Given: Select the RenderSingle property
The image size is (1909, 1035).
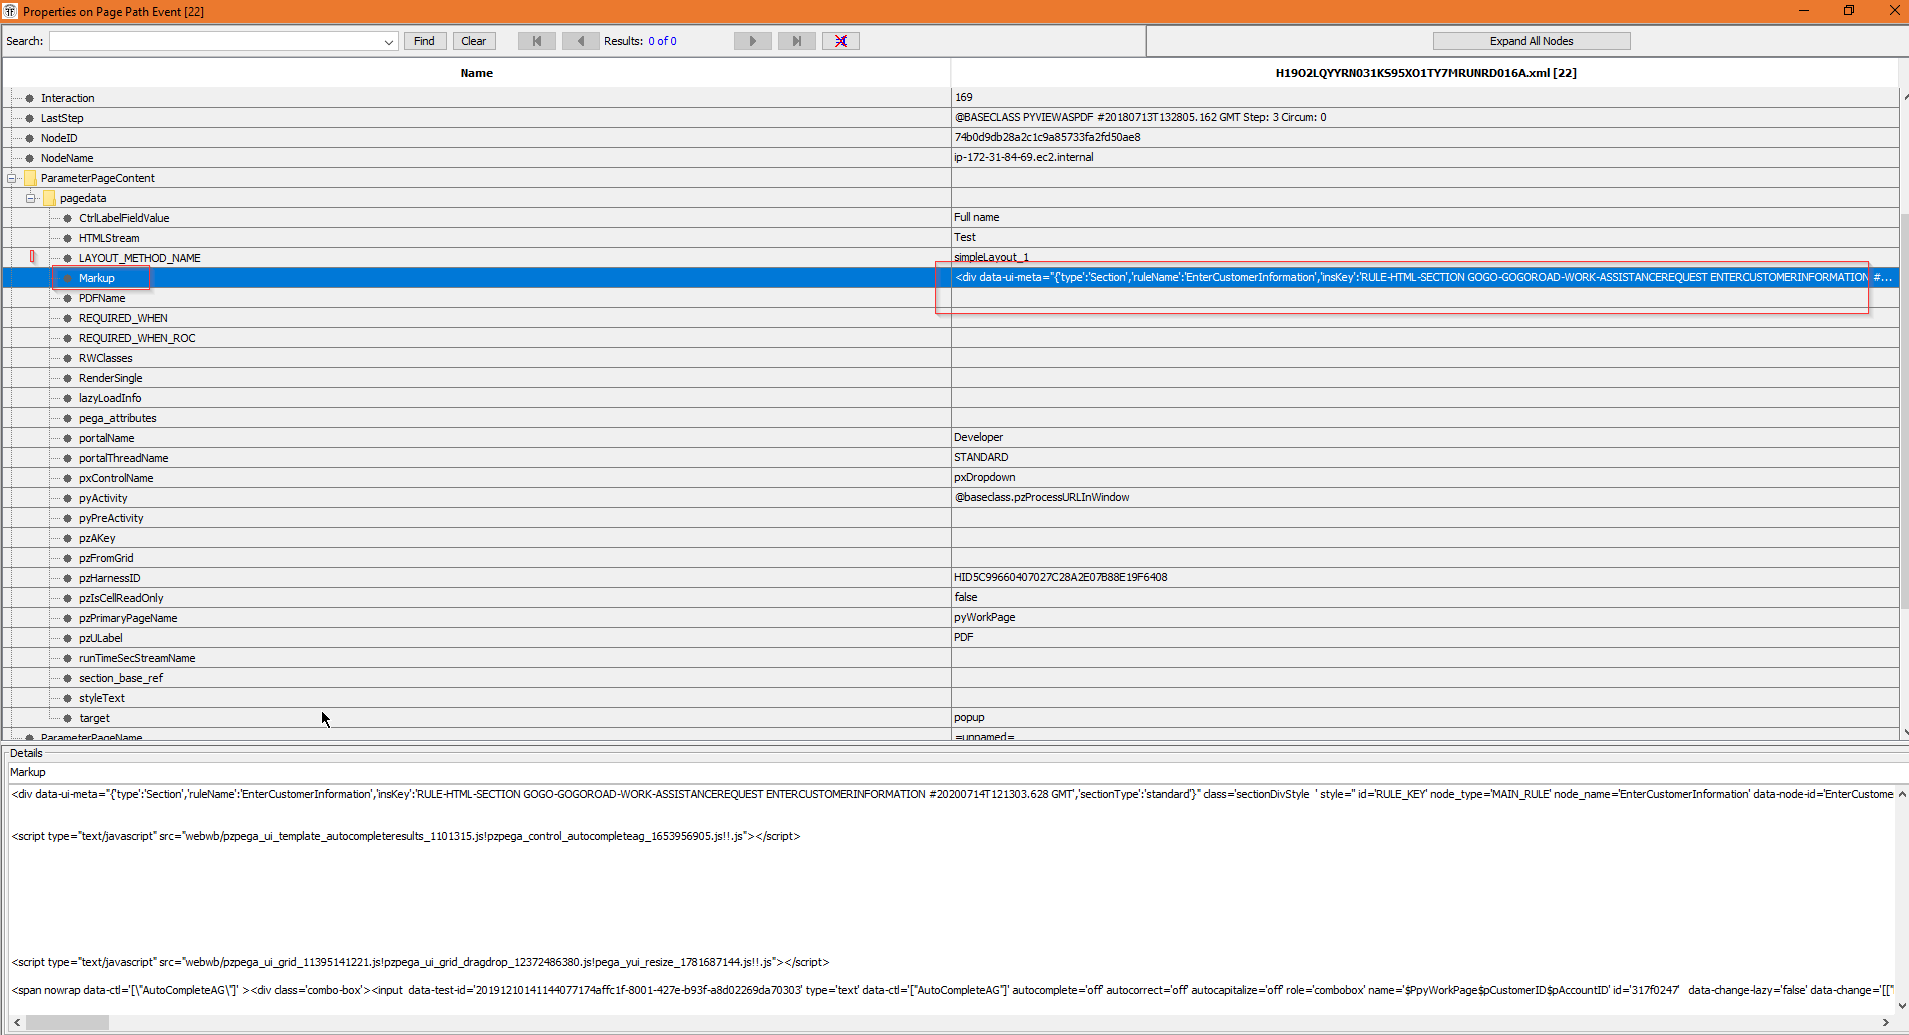Looking at the screenshot, I should tap(110, 378).
